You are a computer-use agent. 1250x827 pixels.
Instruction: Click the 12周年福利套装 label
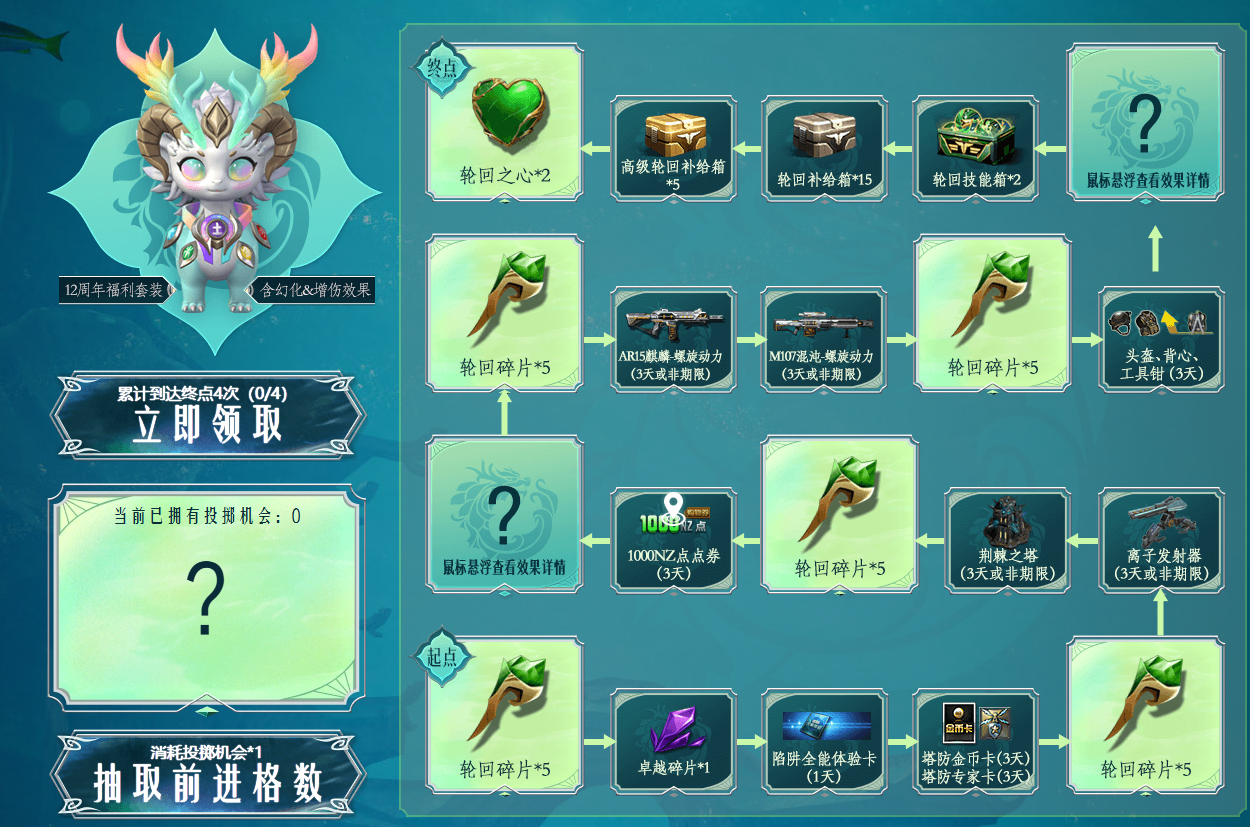[x=114, y=290]
